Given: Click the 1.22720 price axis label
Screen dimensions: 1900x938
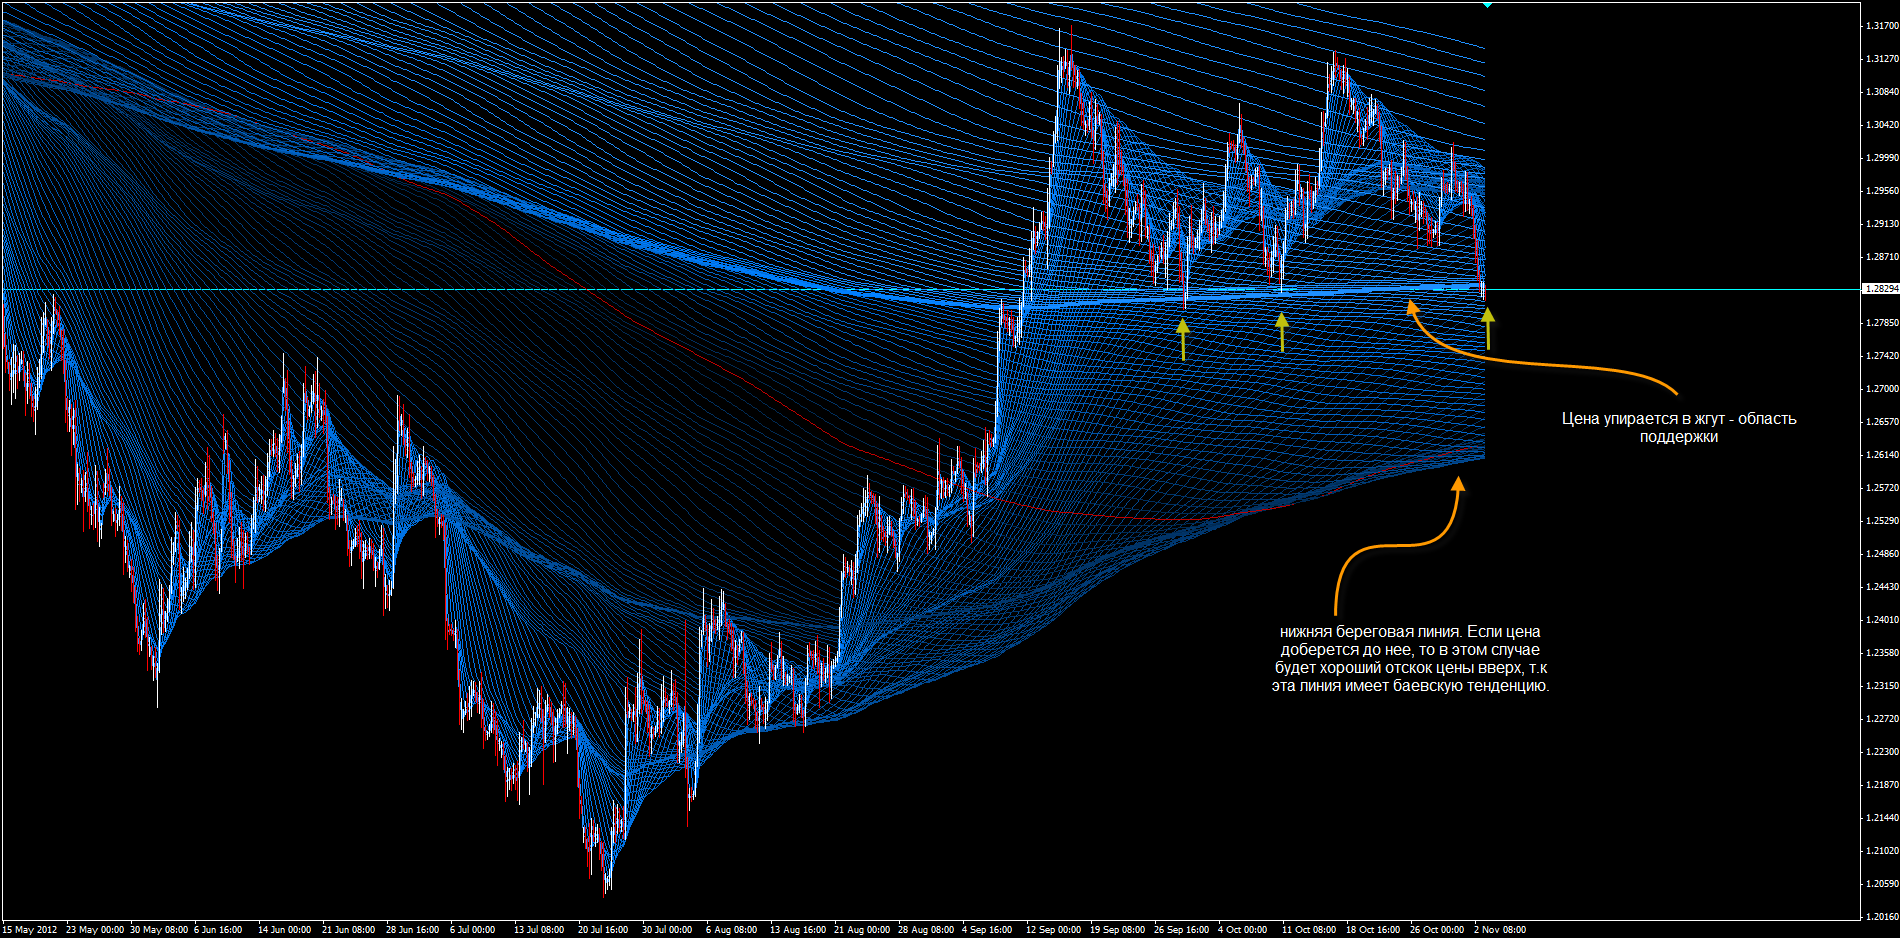Looking at the screenshot, I should point(1882,719).
